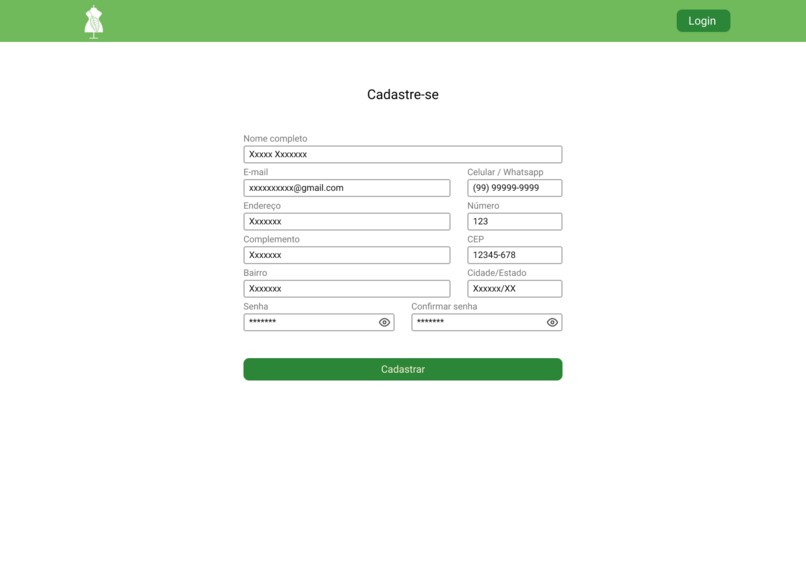Select the Celular / Whatsapp field
This screenshot has height=573, width=806.
514,188
